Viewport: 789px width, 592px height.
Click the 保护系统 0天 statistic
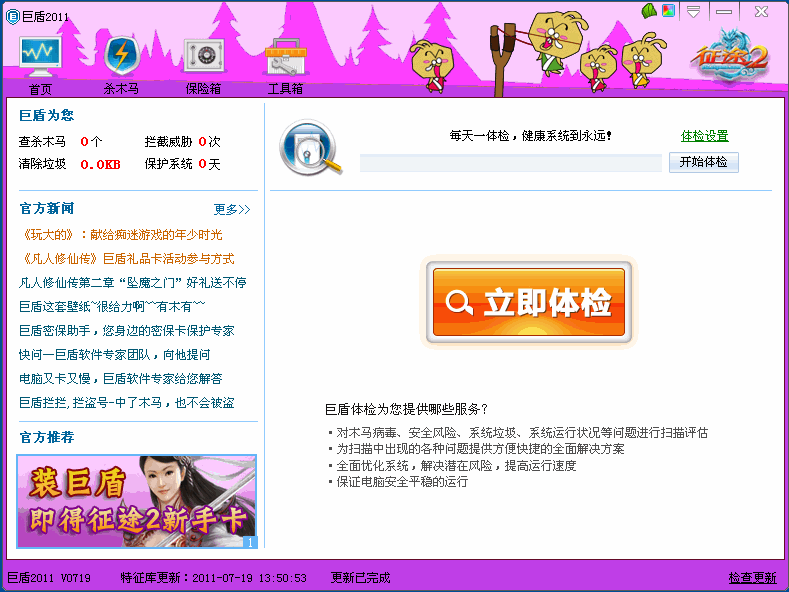click(x=183, y=164)
